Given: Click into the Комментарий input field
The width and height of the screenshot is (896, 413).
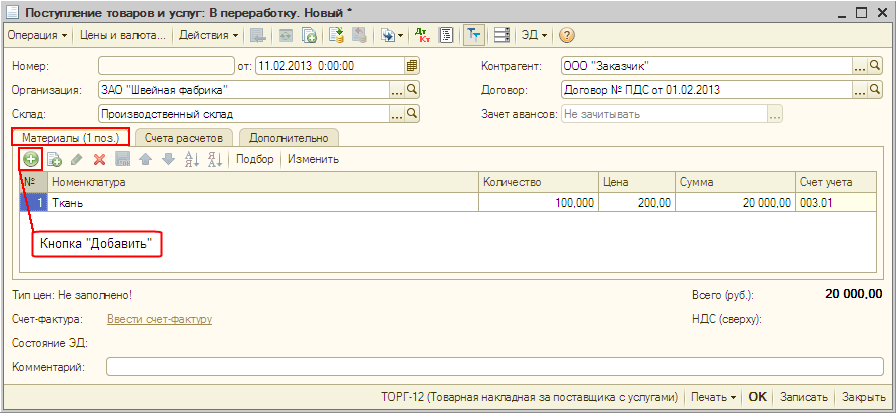Looking at the screenshot, I should pos(494,367).
